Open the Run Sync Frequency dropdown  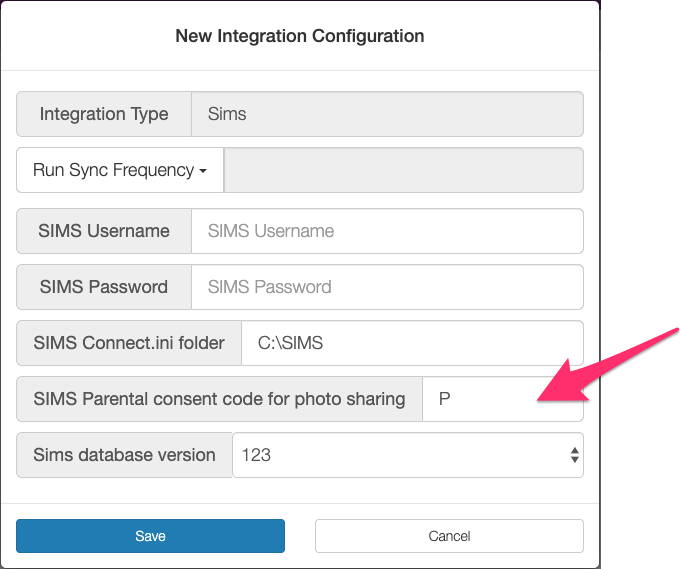pyautogui.click(x=119, y=170)
